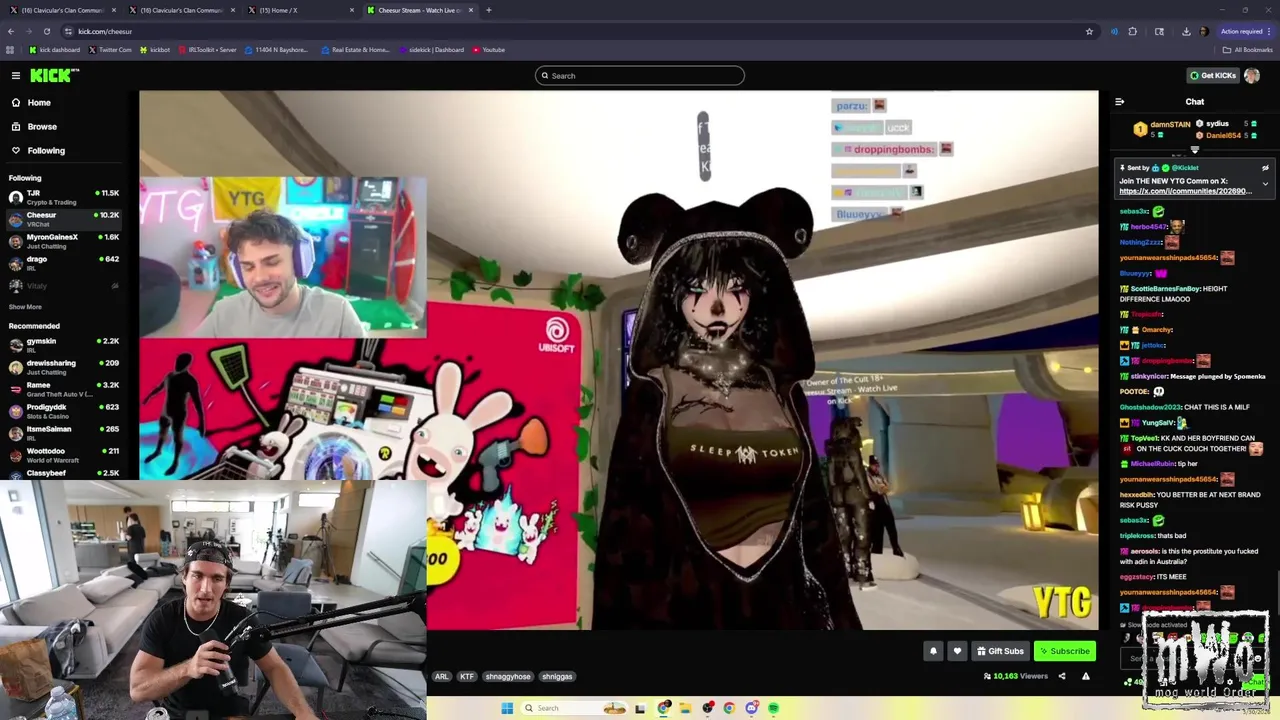Click the report warning triangle icon
1280x720 pixels.
1085,676
